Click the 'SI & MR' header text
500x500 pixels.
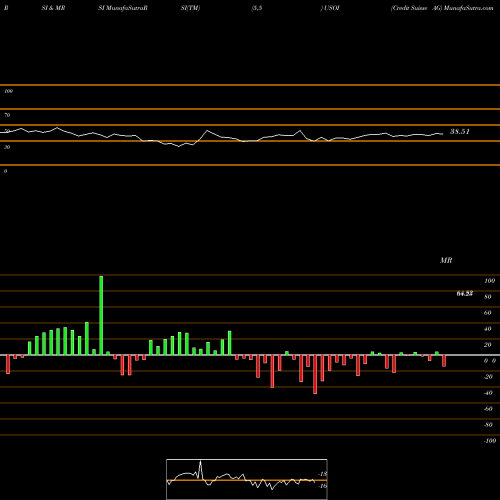(53, 8)
